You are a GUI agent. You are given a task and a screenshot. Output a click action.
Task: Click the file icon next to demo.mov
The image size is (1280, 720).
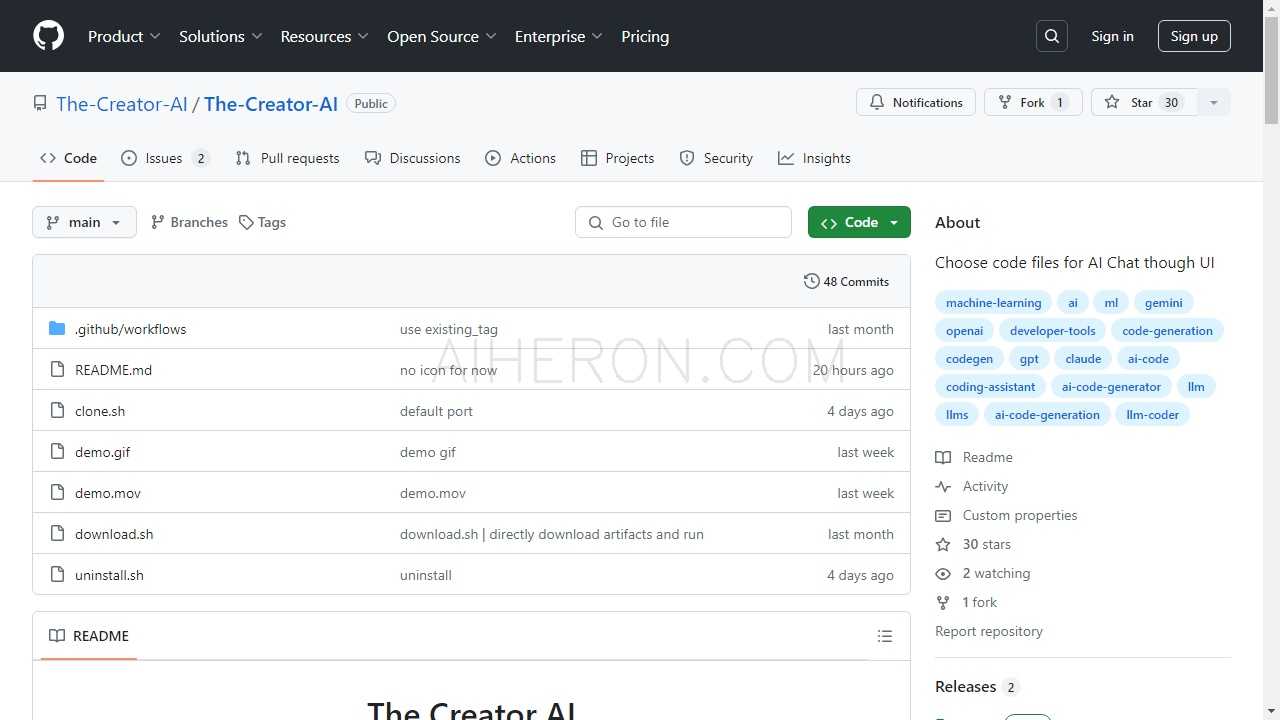pyautogui.click(x=57, y=493)
